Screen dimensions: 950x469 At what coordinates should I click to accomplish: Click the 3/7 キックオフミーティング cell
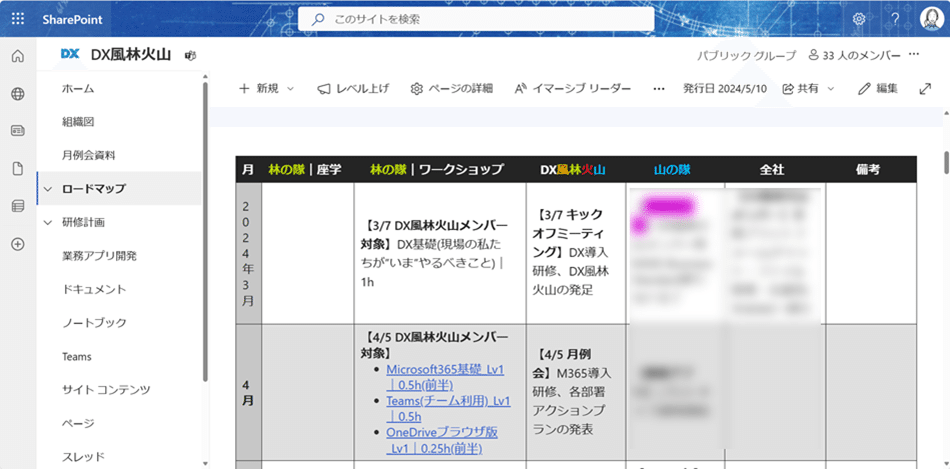click(576, 252)
